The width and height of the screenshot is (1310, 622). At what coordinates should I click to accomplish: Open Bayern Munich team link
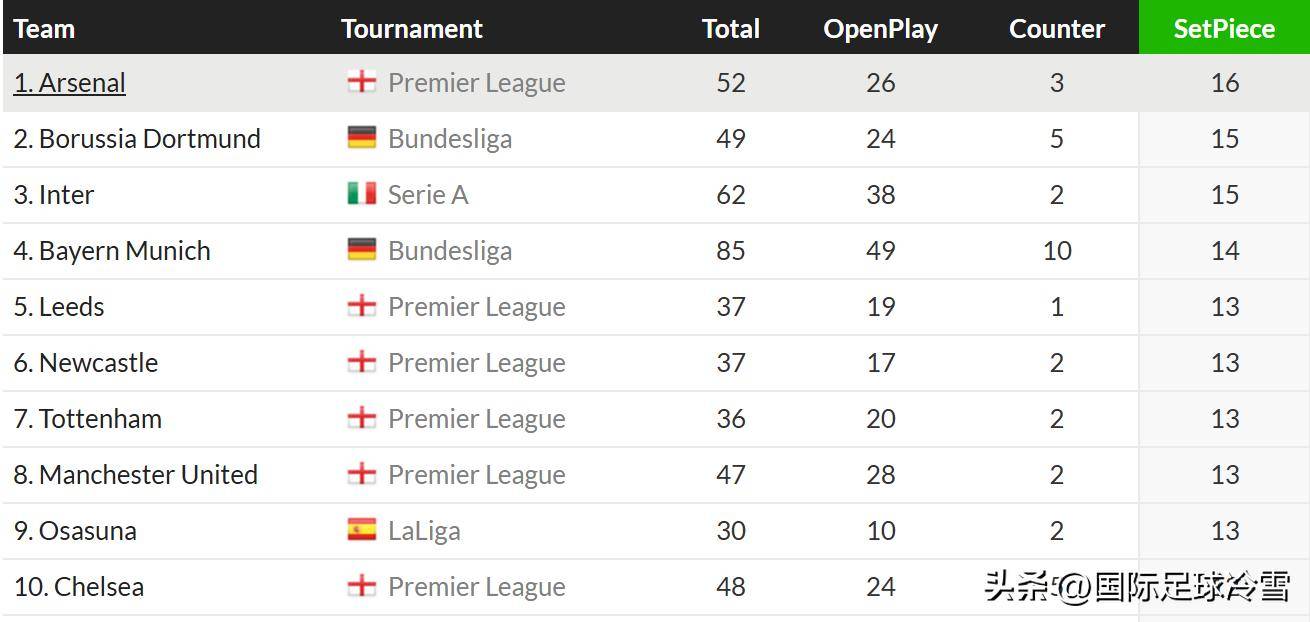112,250
